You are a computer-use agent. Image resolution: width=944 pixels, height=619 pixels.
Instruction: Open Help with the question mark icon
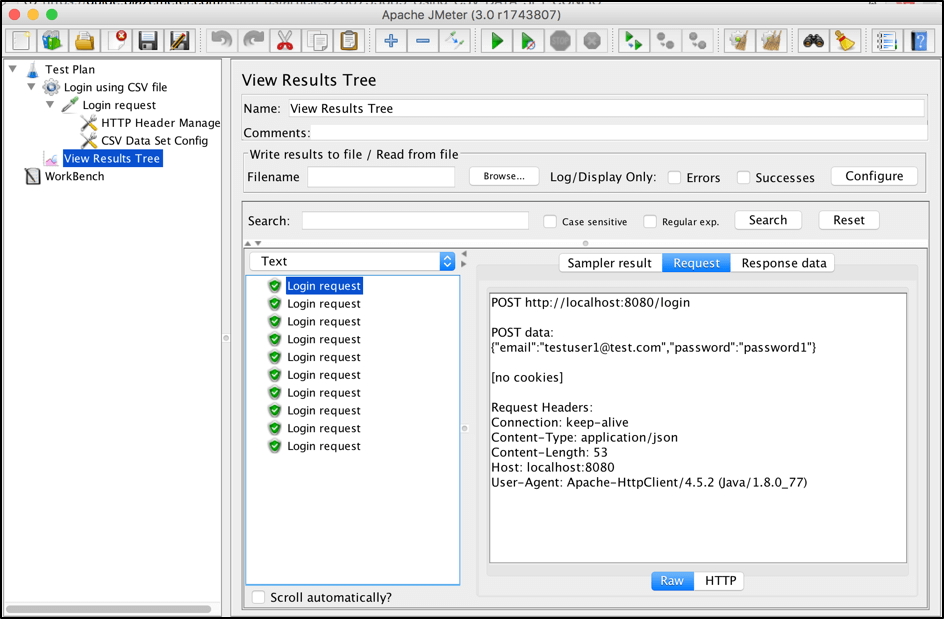tap(919, 41)
